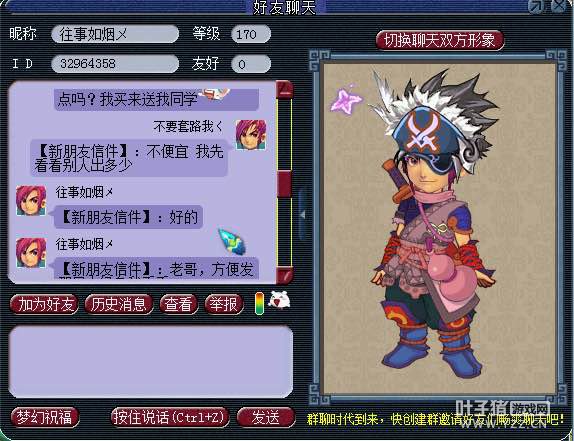Focus the message text input box
Image resolution: width=574 pixels, height=441 pixels.
(x=150, y=362)
